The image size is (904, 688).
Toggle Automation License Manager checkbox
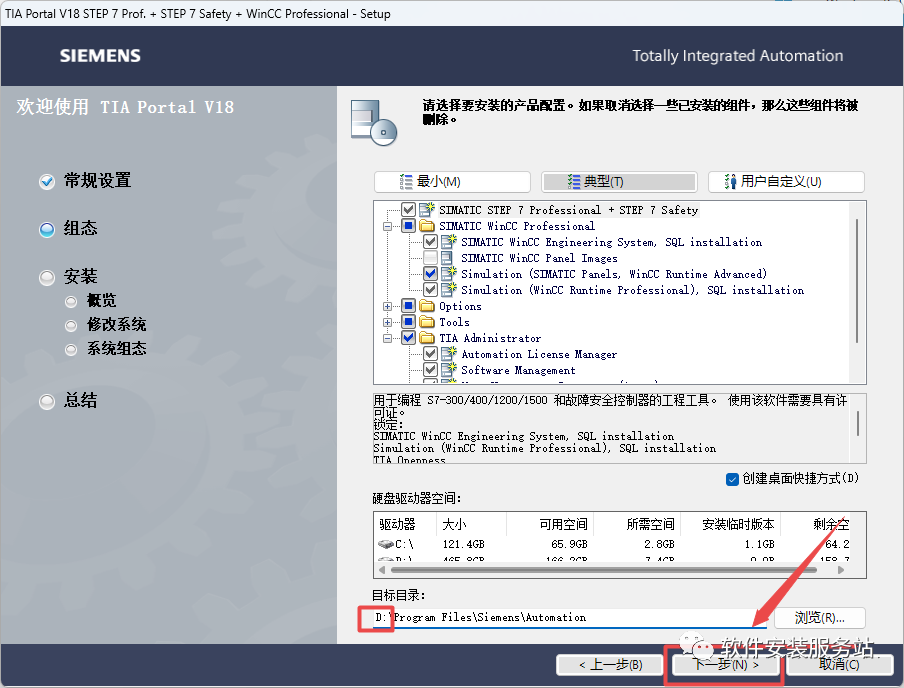coord(430,354)
